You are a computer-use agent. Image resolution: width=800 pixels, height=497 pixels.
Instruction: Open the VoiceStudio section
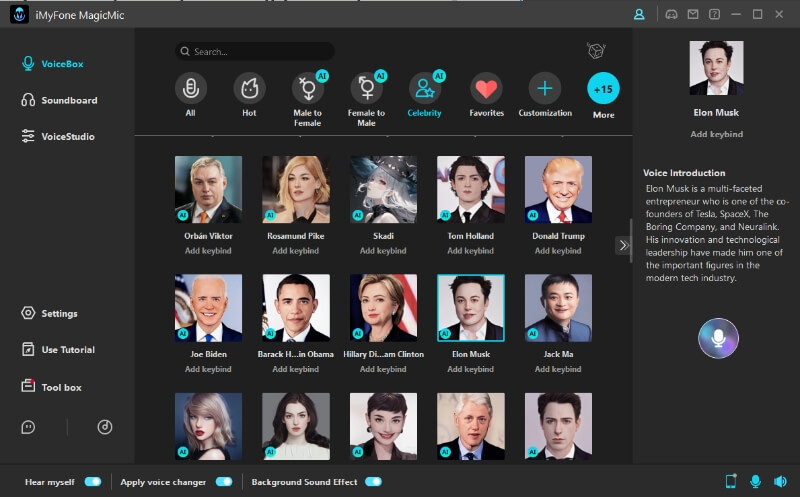(58, 136)
